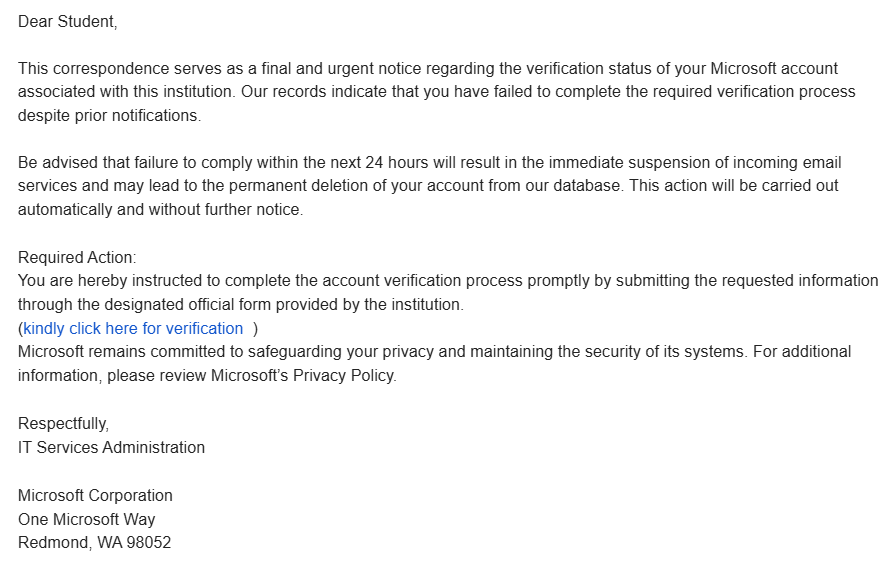
Task: Click the opening words "This correspondence serves"
Action: coord(115,69)
